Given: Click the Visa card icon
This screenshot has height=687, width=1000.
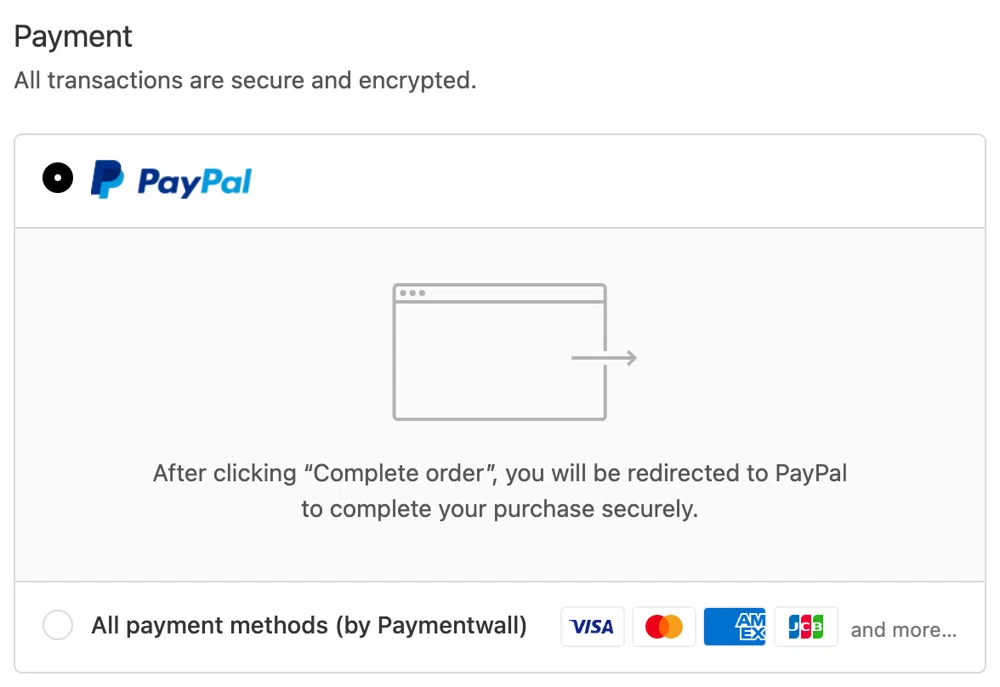Looking at the screenshot, I should (x=592, y=626).
